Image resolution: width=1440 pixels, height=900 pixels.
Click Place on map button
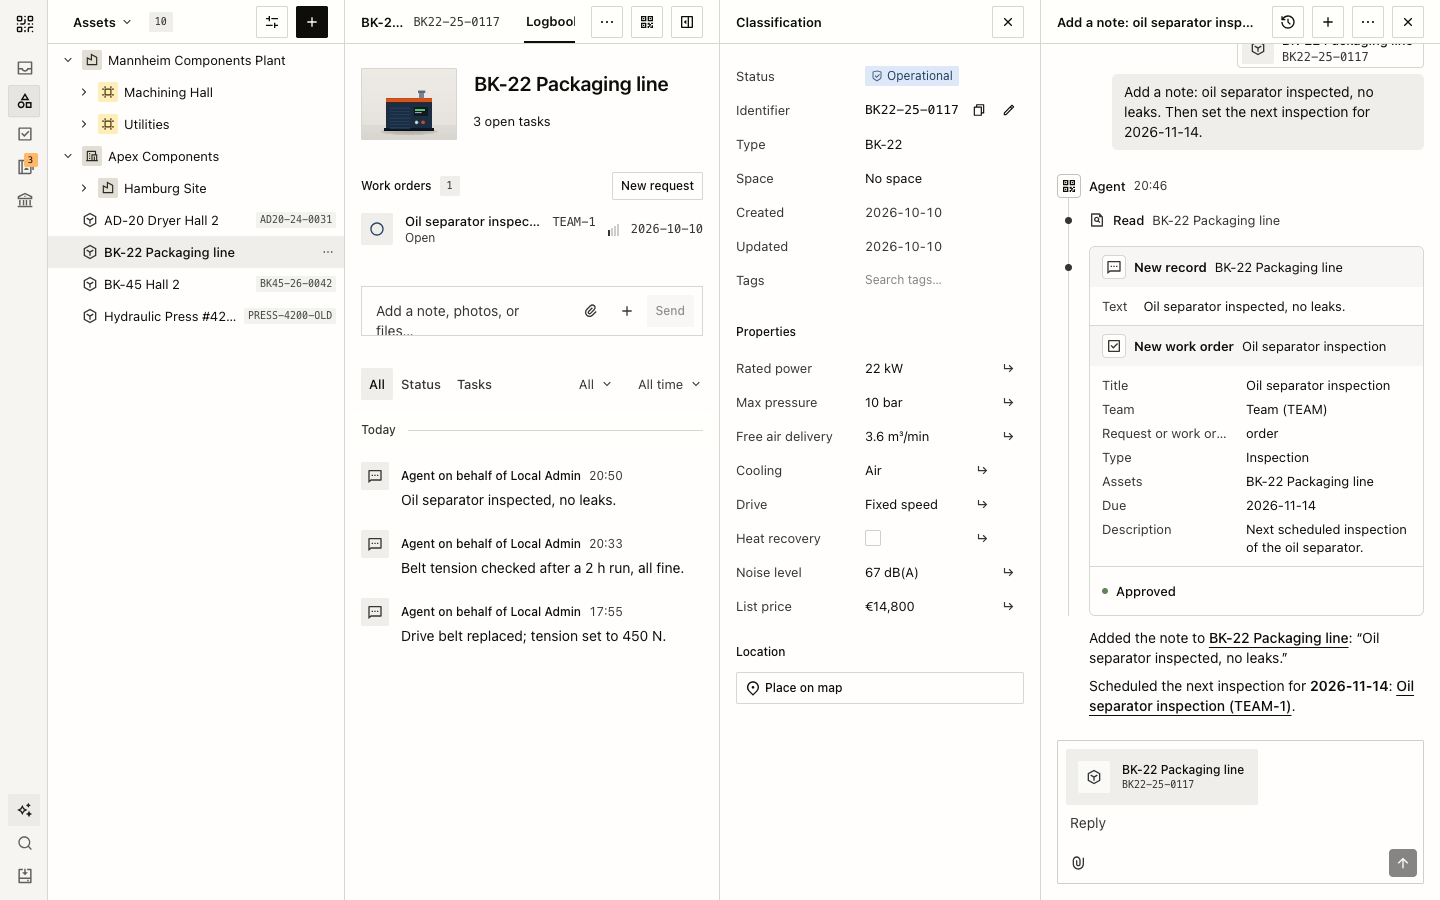pyautogui.click(x=880, y=688)
